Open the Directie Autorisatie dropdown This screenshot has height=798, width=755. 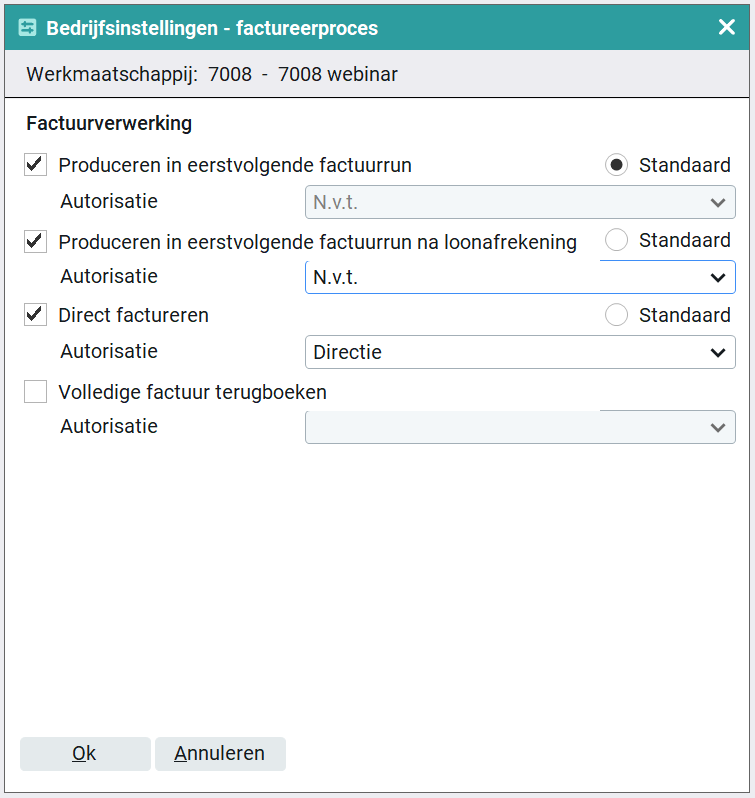(x=520, y=352)
